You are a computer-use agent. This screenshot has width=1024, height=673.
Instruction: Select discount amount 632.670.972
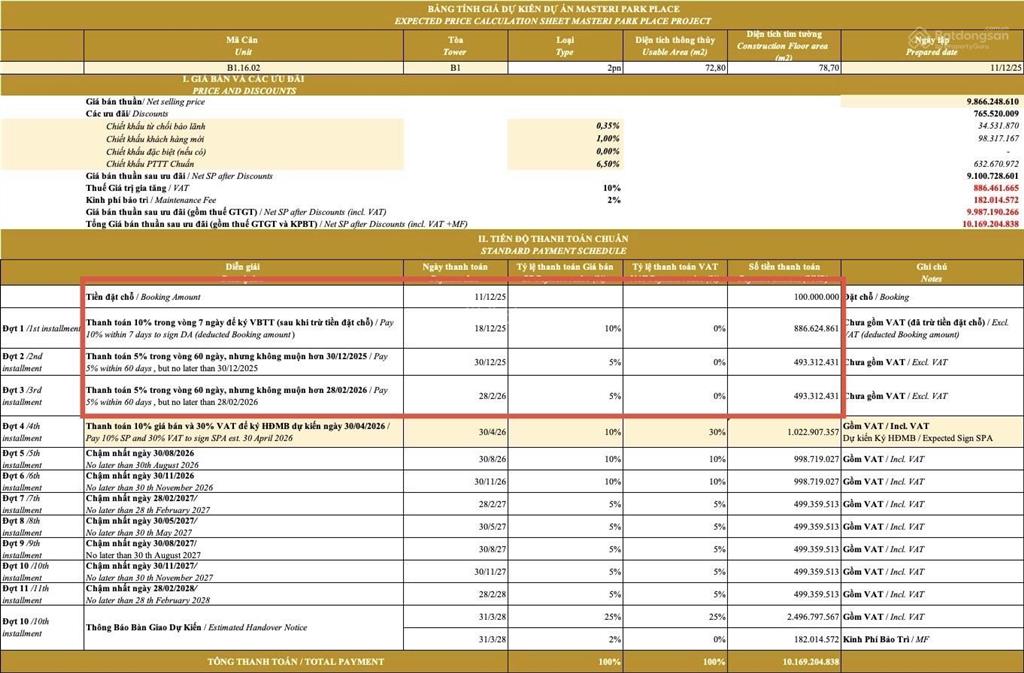996,164
